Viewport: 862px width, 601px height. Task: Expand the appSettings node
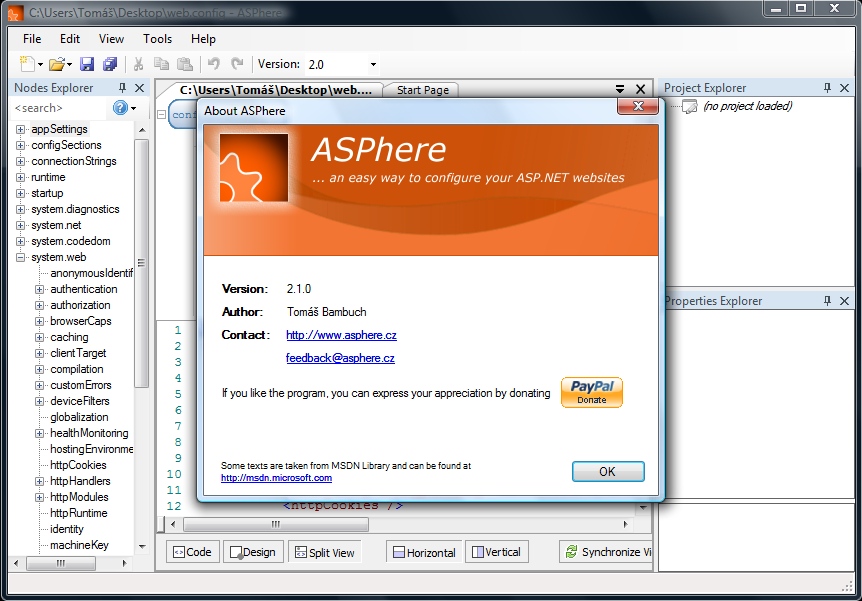20,129
